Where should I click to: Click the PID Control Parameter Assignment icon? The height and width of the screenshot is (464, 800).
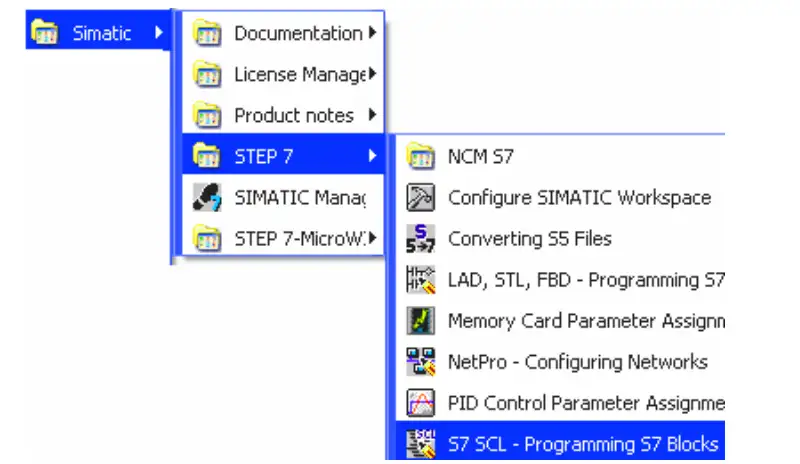(x=420, y=403)
